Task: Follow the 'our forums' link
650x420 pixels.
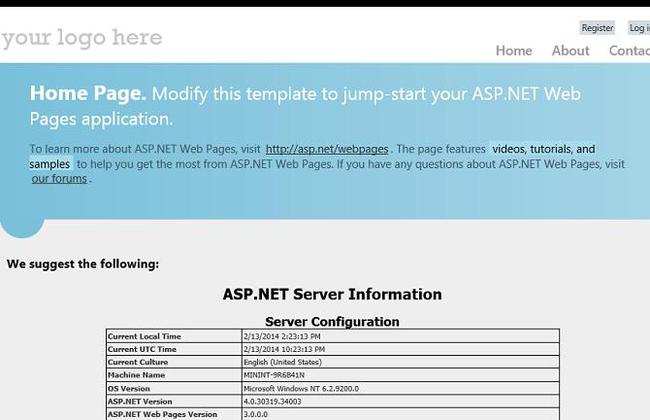Action: pyautogui.click(x=59, y=179)
